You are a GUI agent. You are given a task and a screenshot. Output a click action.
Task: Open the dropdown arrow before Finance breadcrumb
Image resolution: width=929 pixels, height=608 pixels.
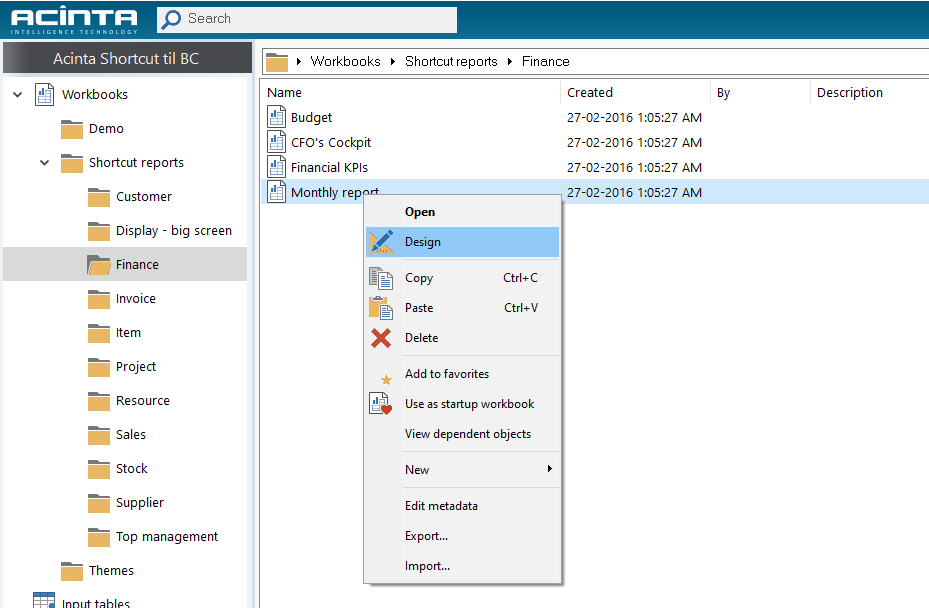pos(510,61)
